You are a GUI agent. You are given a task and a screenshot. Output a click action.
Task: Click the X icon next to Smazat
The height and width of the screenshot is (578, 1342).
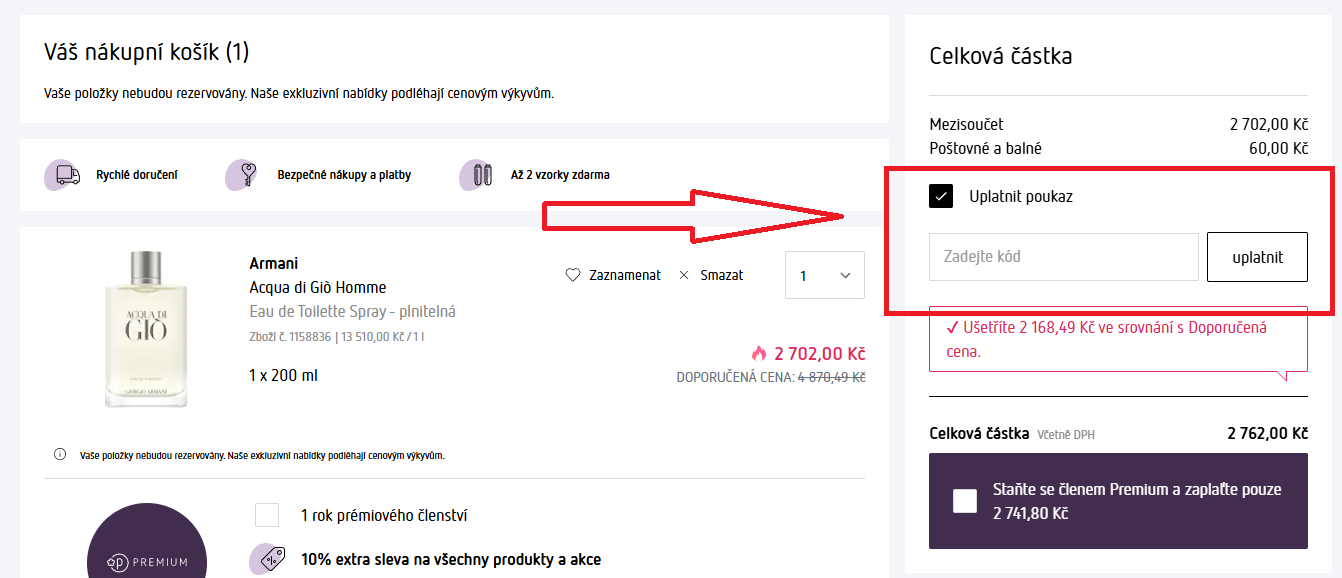click(684, 275)
